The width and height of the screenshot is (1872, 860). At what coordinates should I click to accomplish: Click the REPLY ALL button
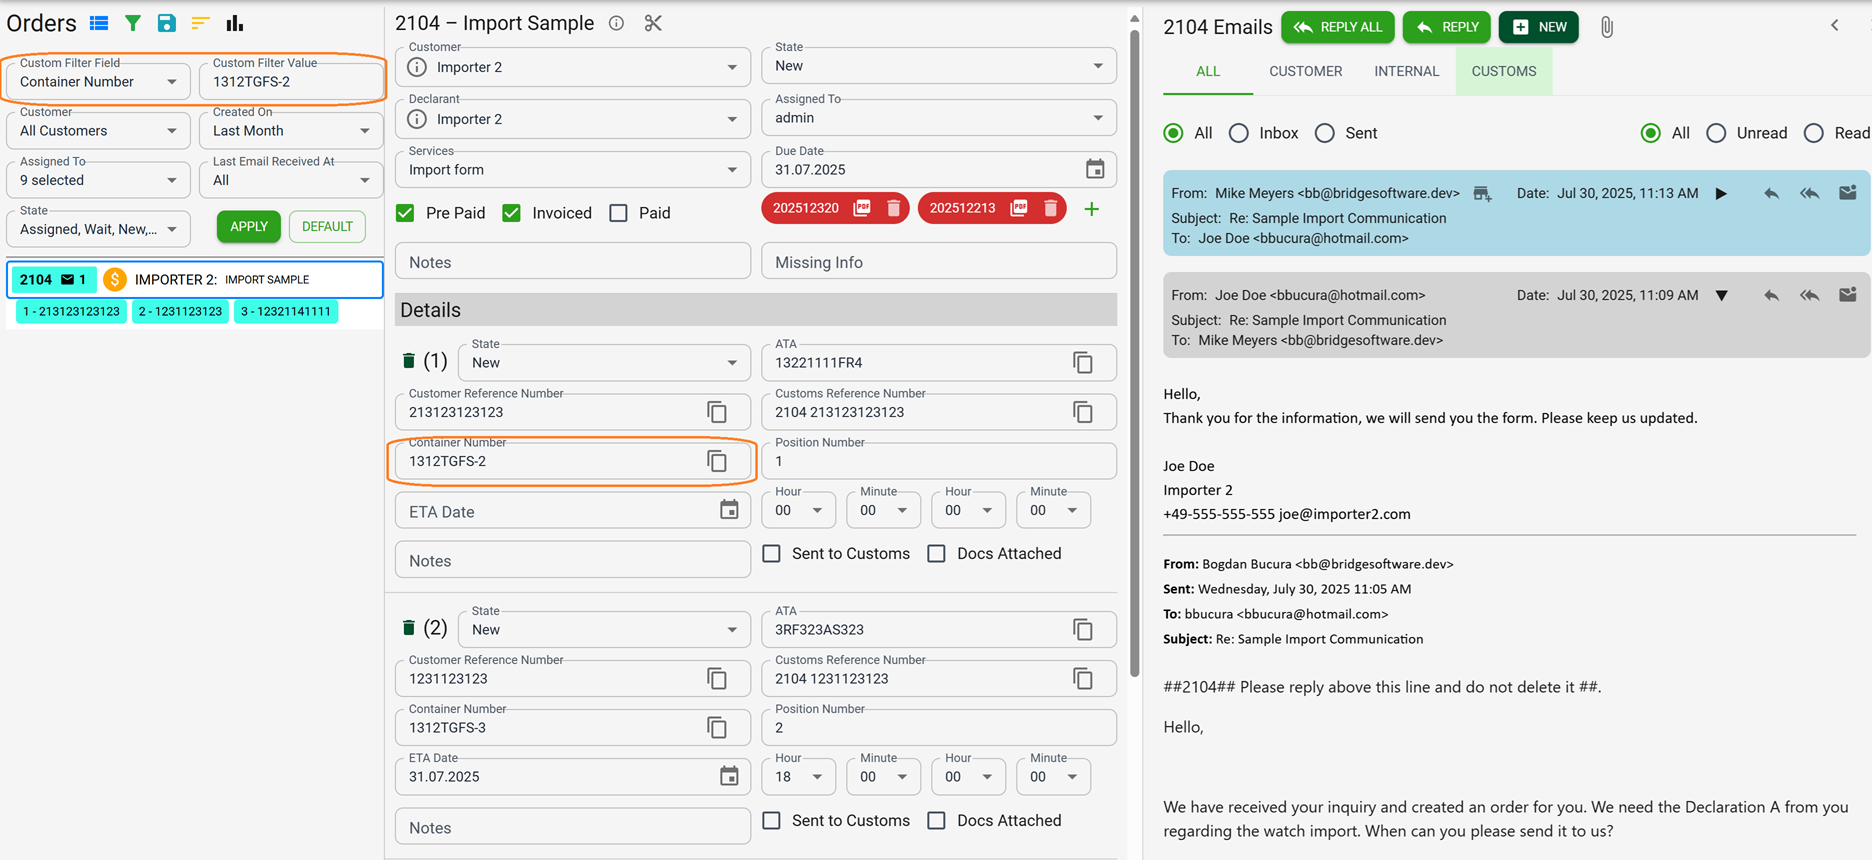pos(1337,27)
